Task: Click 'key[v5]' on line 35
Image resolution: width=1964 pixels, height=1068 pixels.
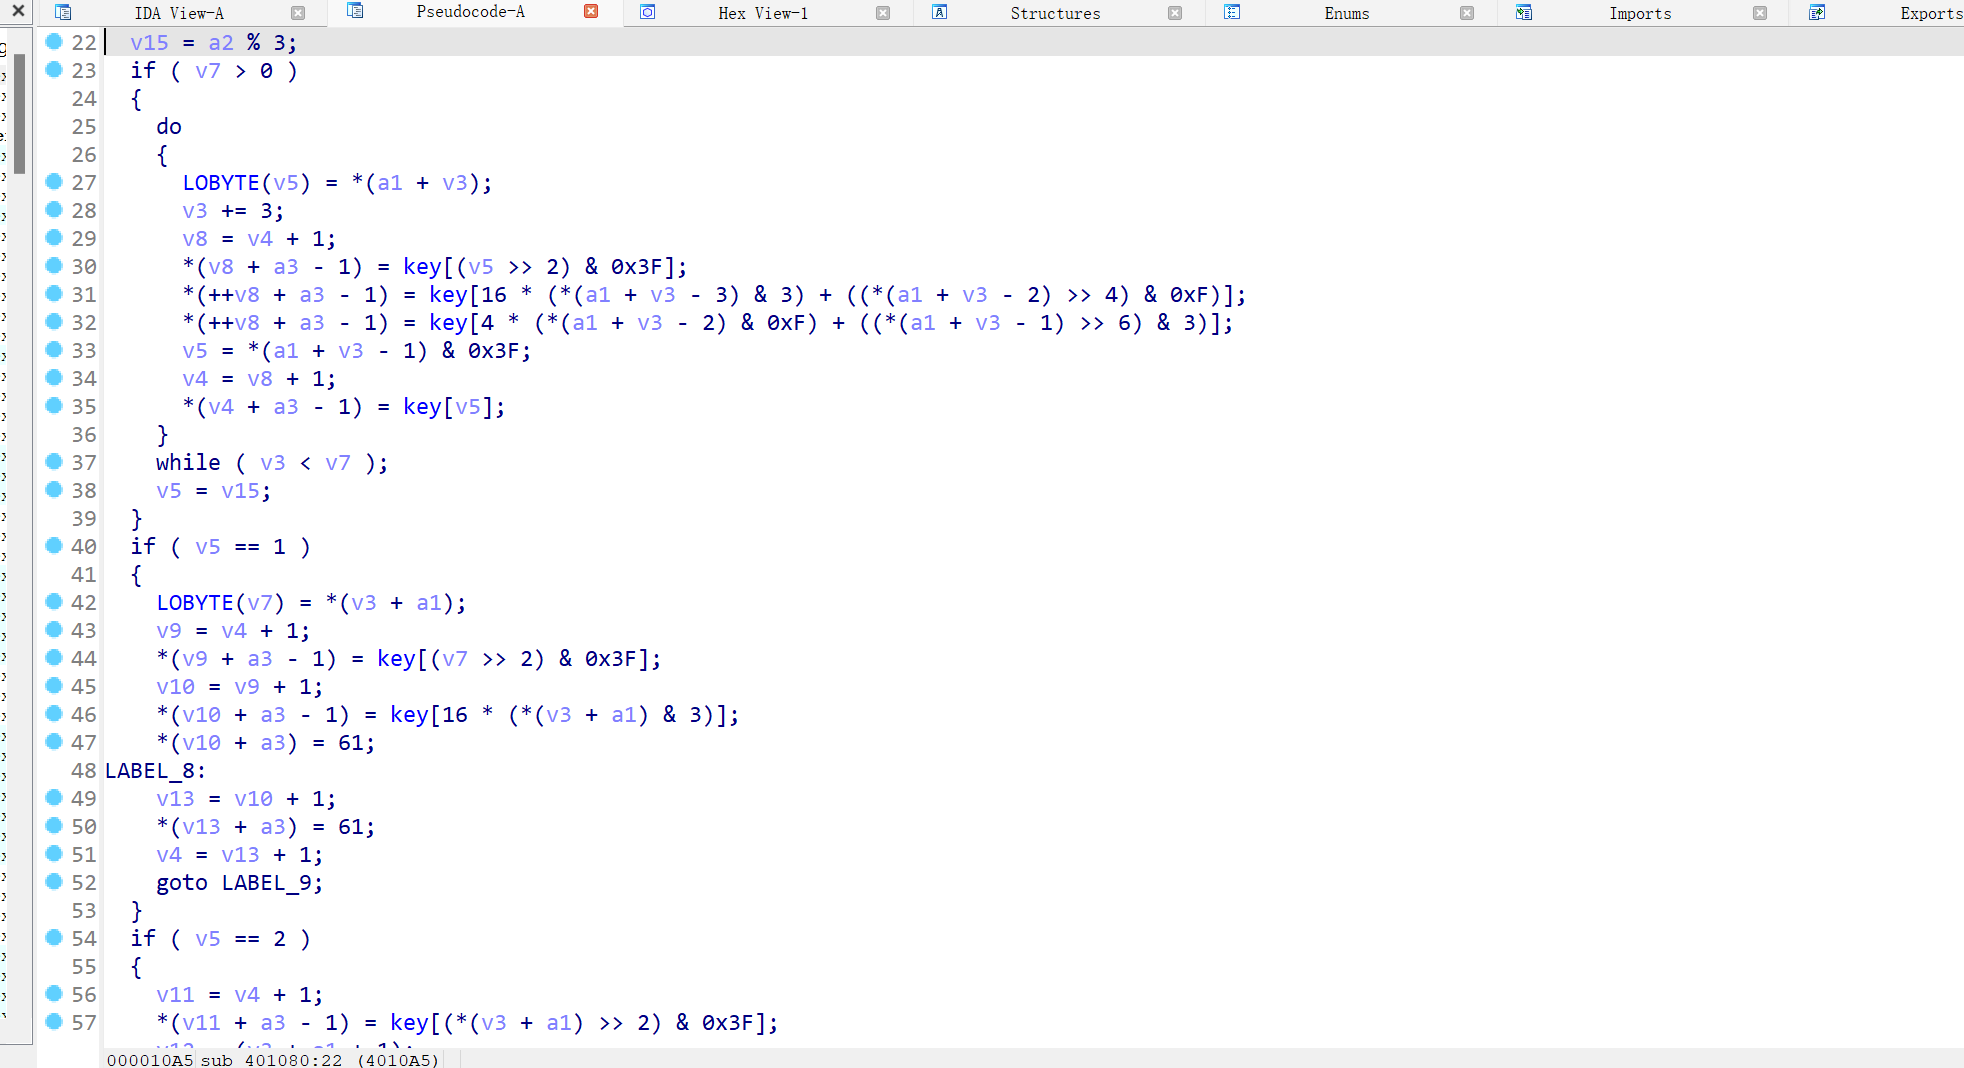Action: point(448,407)
